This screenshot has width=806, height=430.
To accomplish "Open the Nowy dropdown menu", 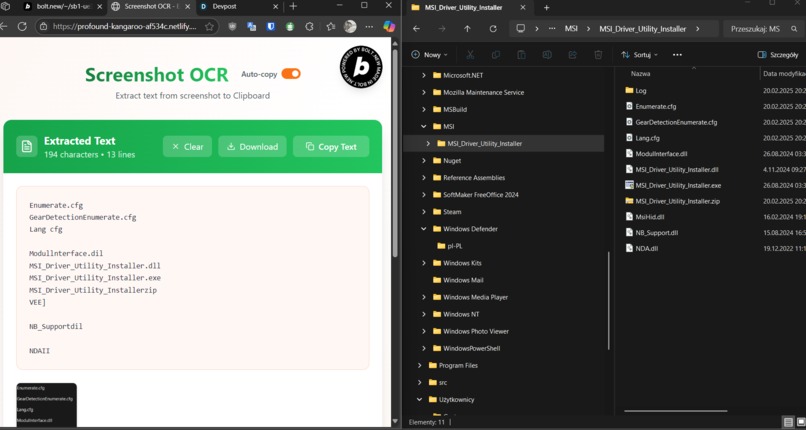I will (430, 54).
